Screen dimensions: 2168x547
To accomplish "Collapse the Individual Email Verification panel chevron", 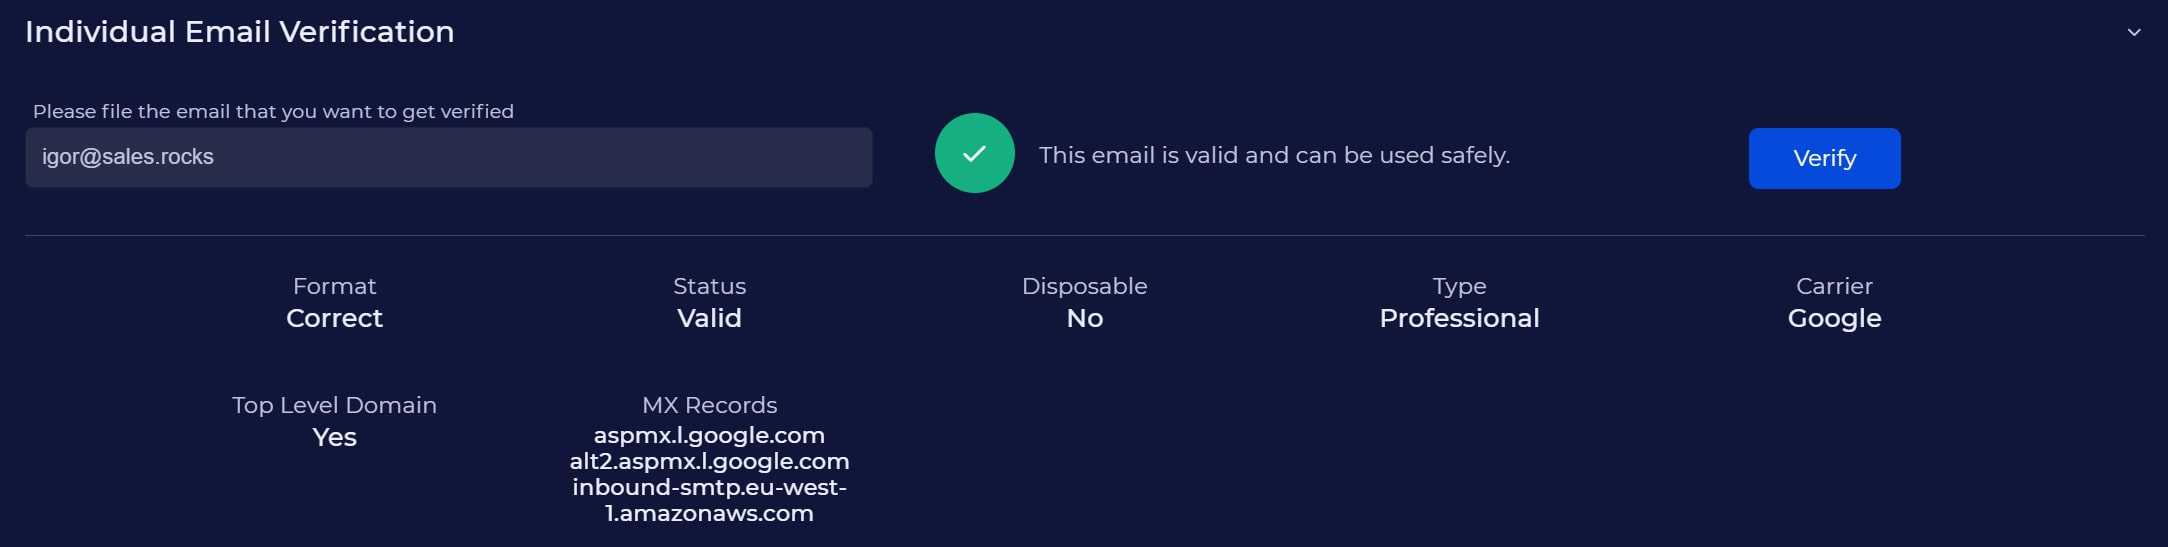I will pos(2133,32).
